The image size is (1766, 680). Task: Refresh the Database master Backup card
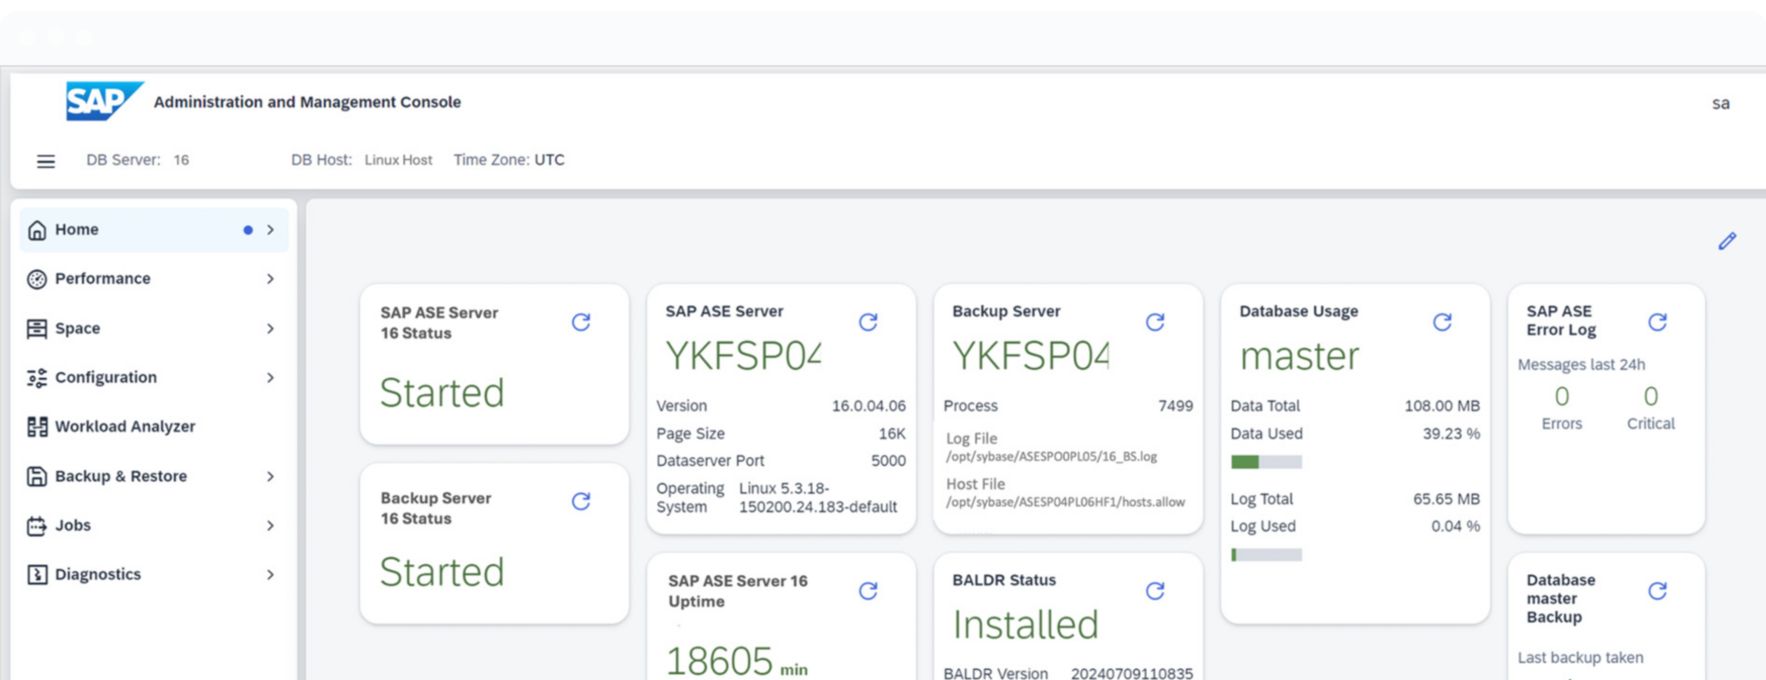(x=1657, y=591)
